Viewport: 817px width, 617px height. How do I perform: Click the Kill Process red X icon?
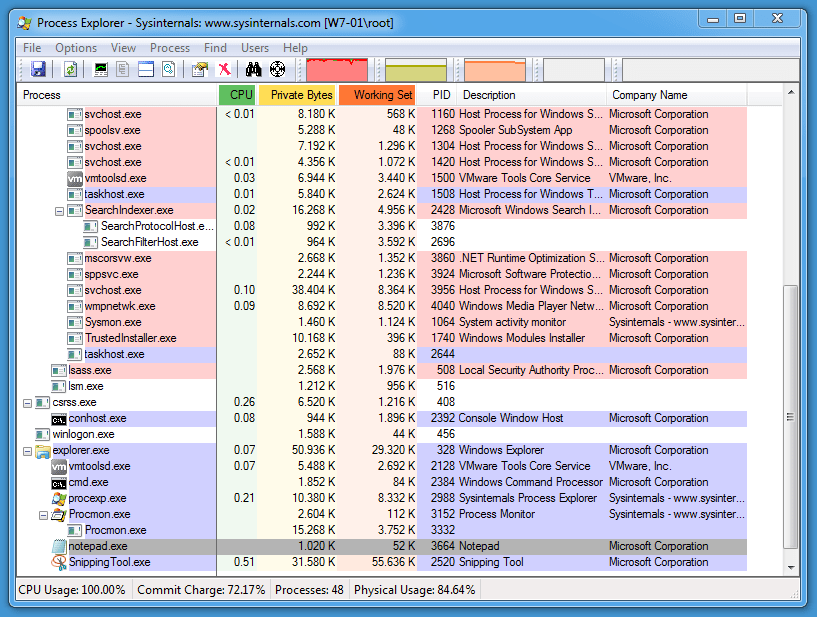coord(225,69)
